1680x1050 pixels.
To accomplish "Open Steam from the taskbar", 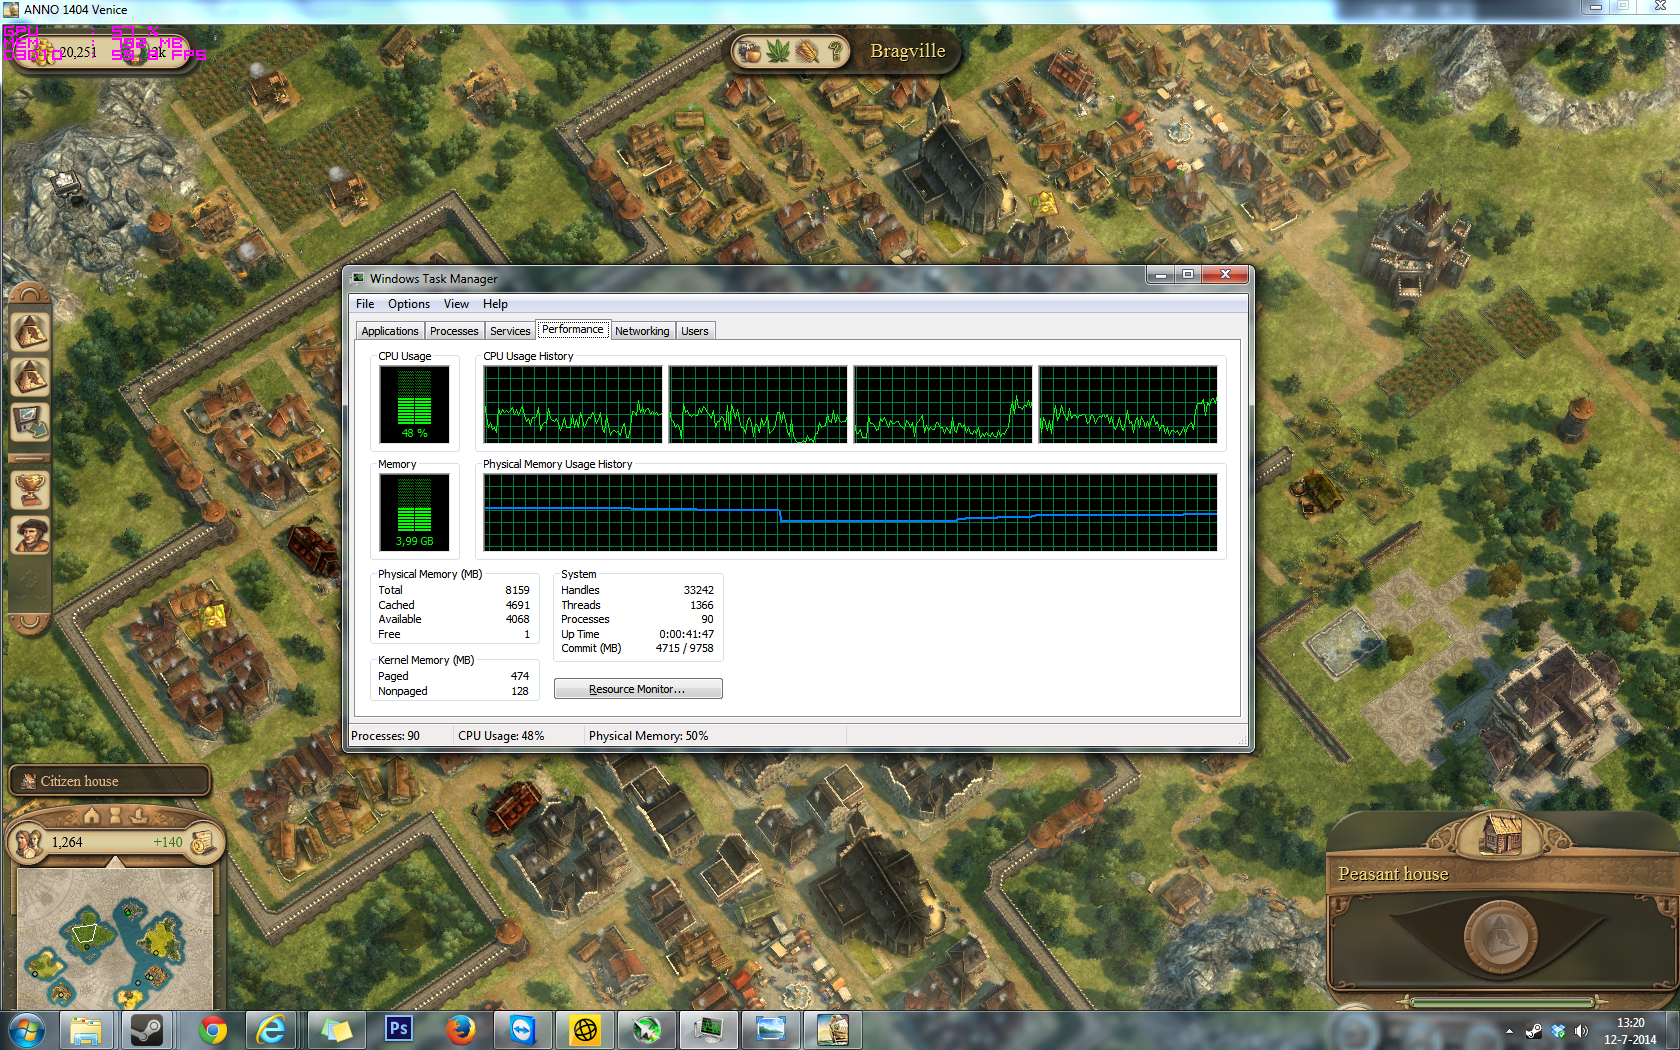I will (148, 1029).
